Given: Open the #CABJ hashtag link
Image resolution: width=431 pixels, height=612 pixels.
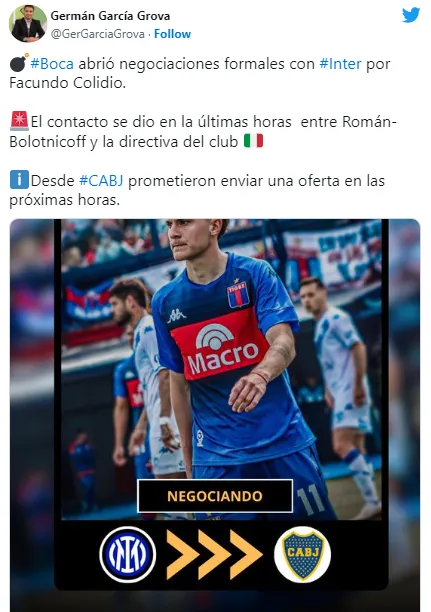Looking at the screenshot, I should tap(101, 181).
